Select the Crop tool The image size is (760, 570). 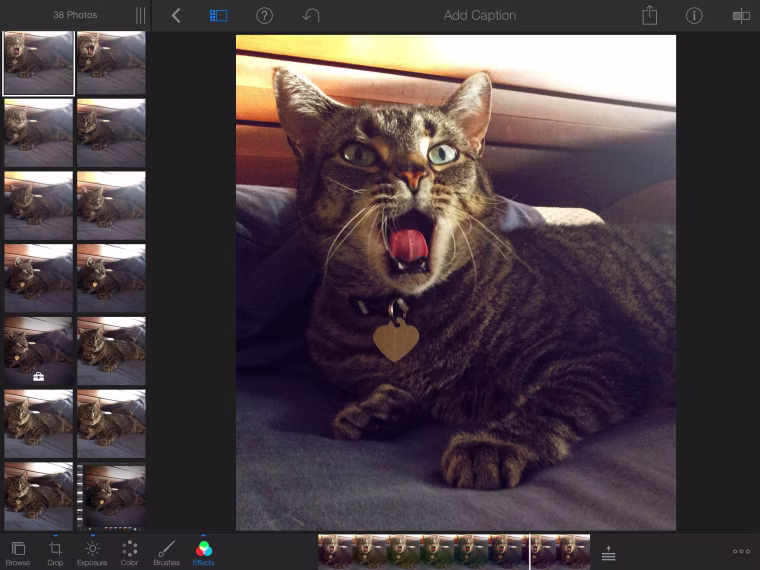[x=55, y=554]
